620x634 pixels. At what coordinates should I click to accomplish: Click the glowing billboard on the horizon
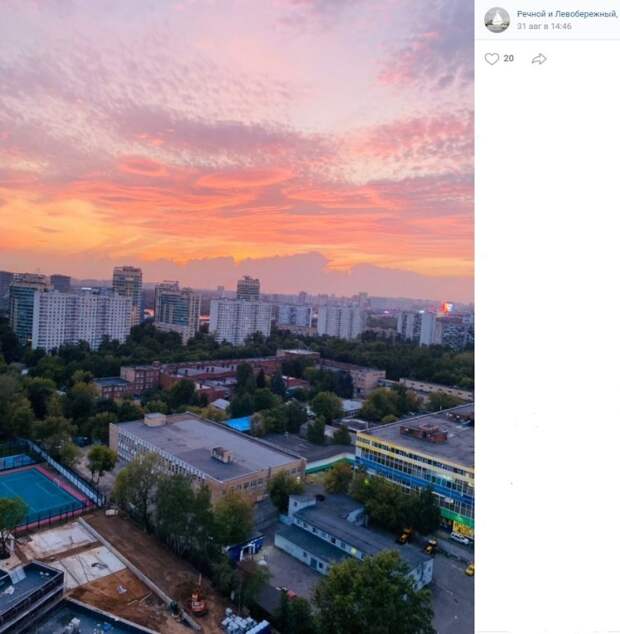[447, 308]
